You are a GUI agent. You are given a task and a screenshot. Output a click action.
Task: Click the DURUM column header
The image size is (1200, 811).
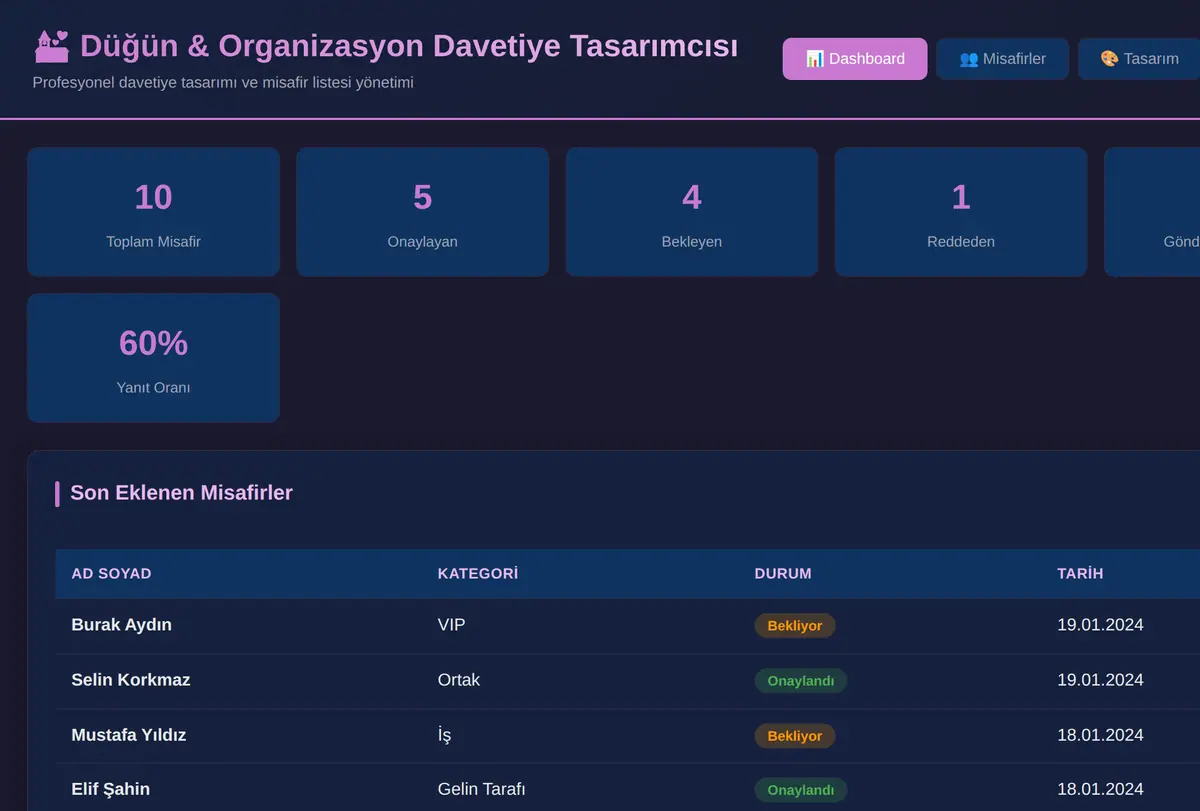tap(783, 574)
